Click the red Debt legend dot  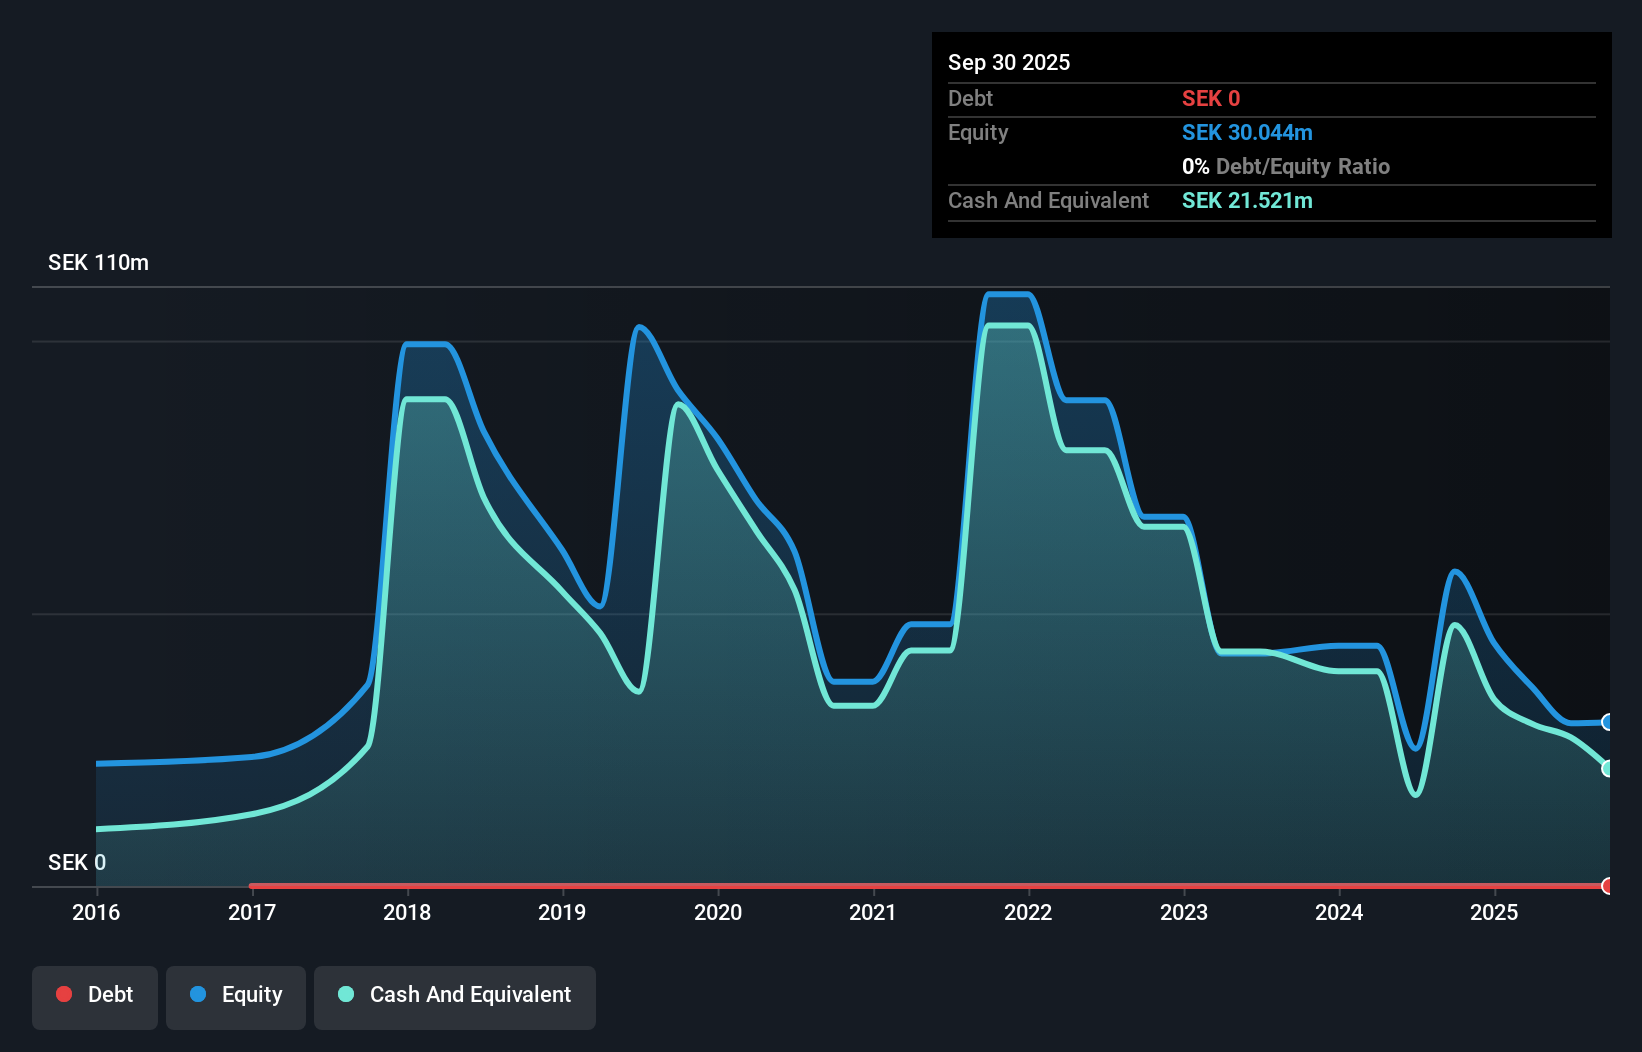[64, 994]
